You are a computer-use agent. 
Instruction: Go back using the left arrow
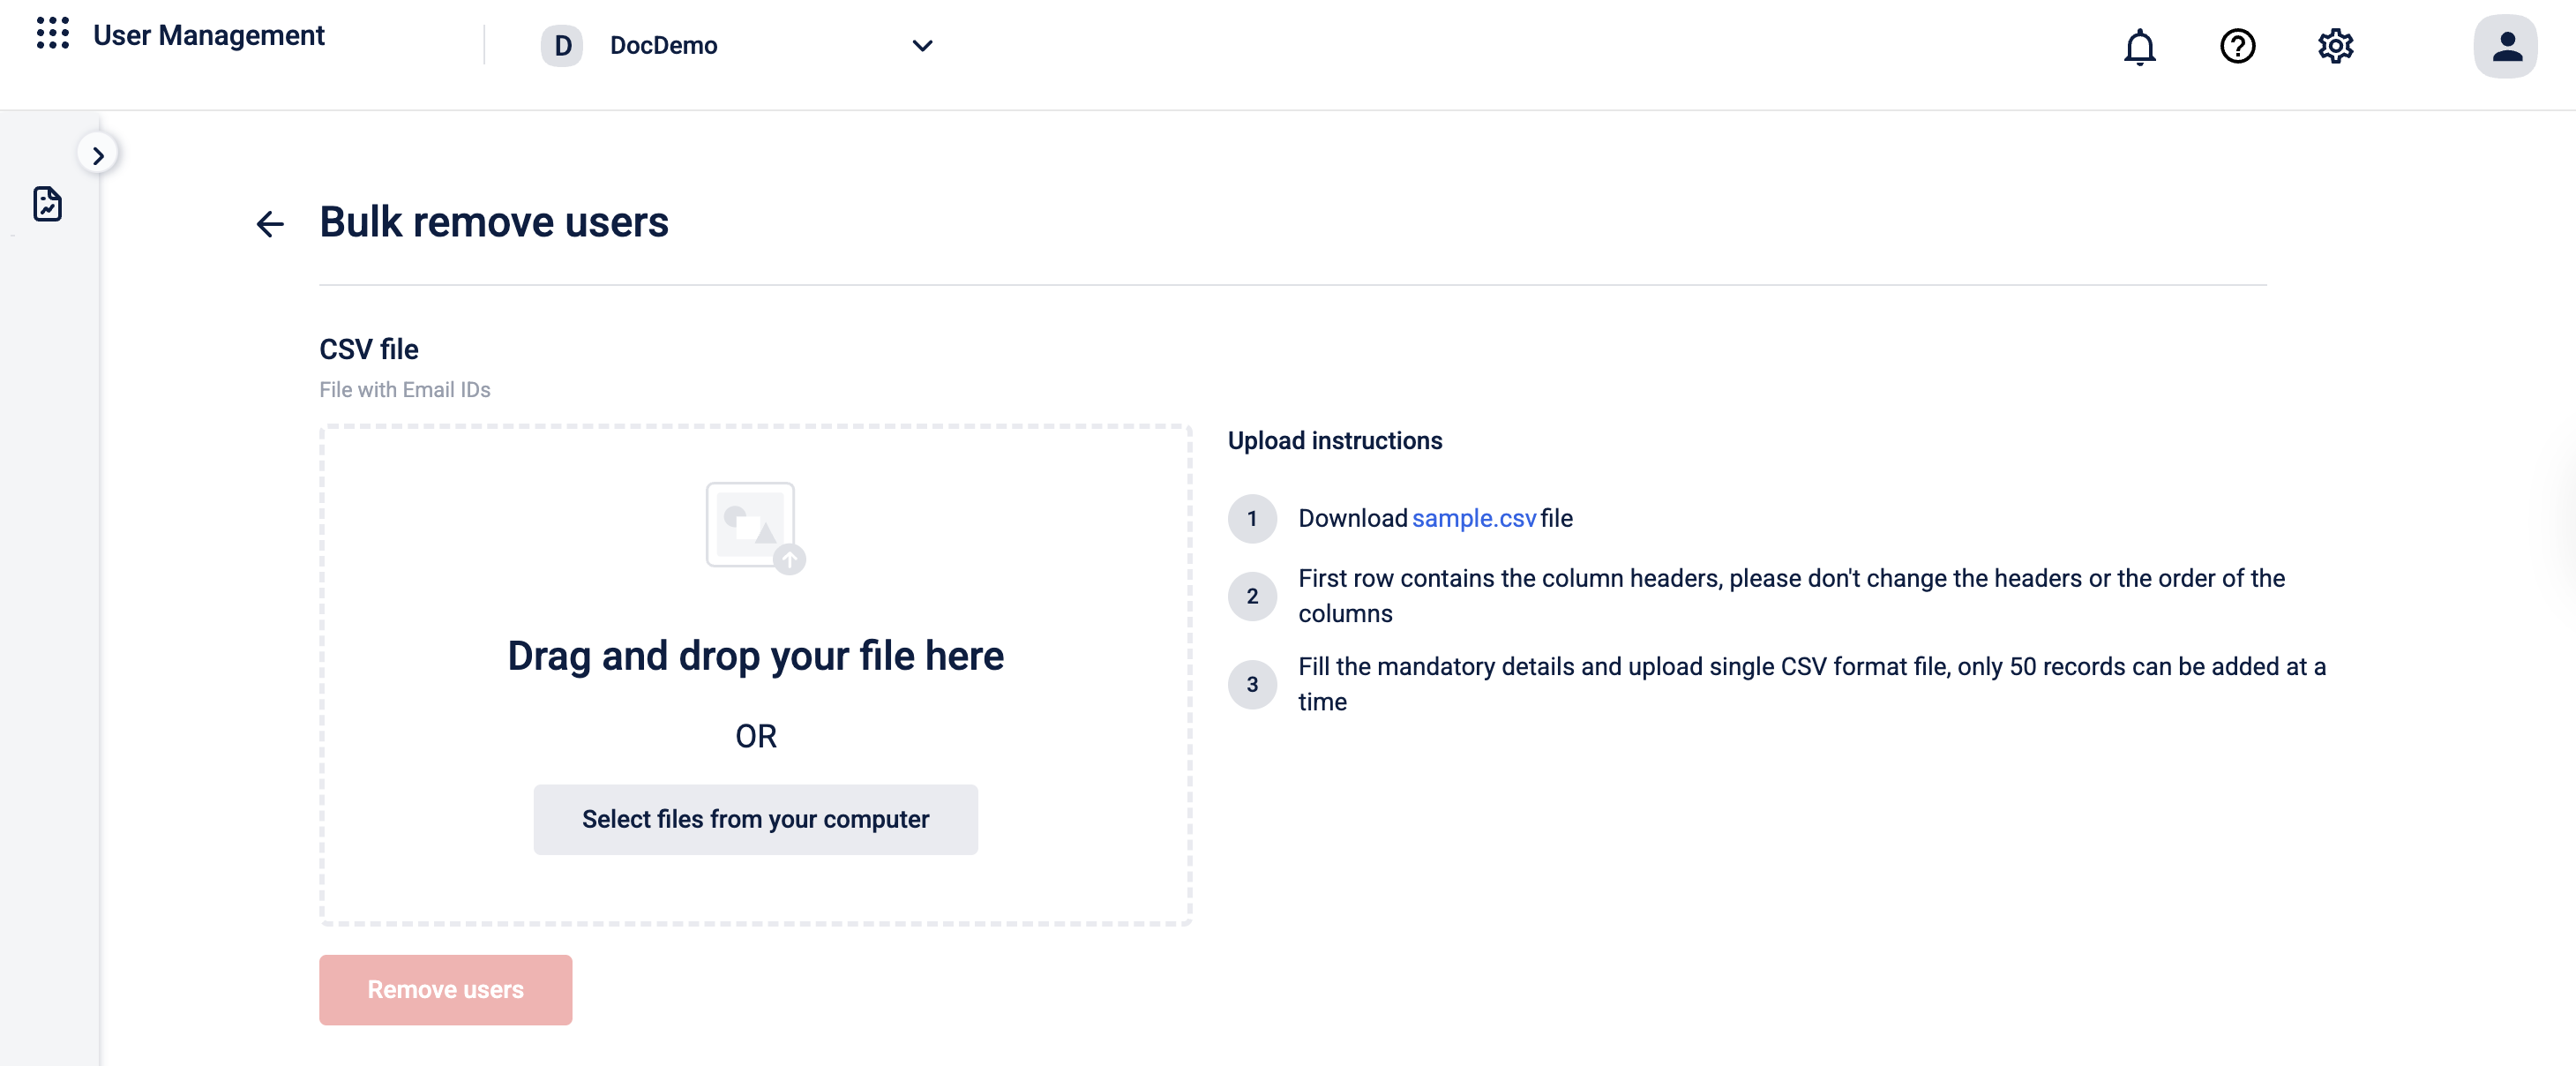tap(270, 223)
